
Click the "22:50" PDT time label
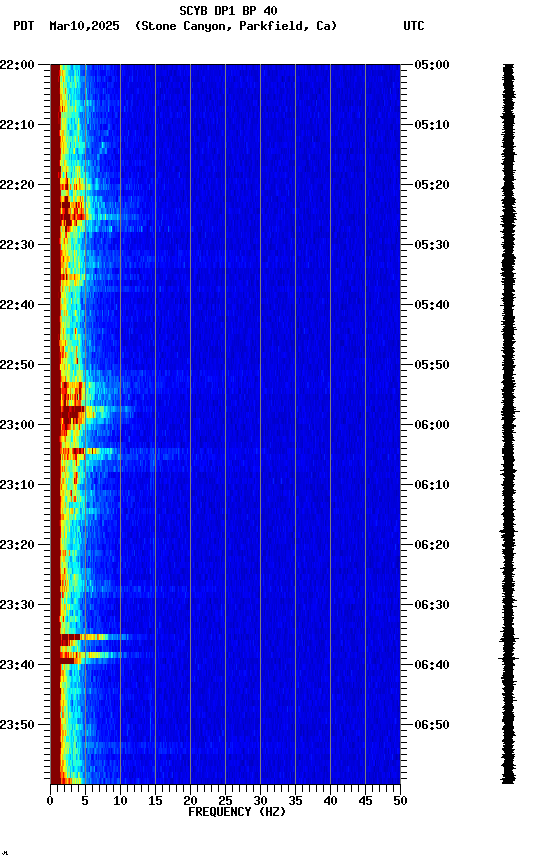click(17, 365)
